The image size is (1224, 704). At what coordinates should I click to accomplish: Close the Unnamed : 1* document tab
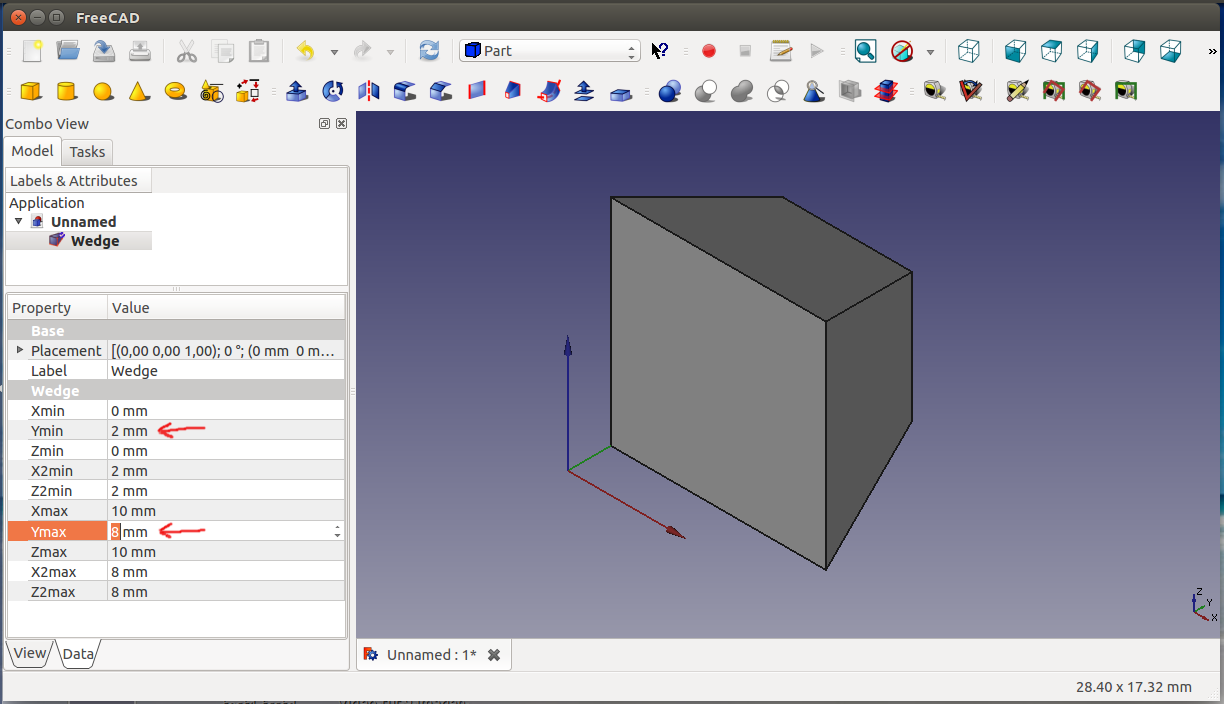click(x=493, y=655)
